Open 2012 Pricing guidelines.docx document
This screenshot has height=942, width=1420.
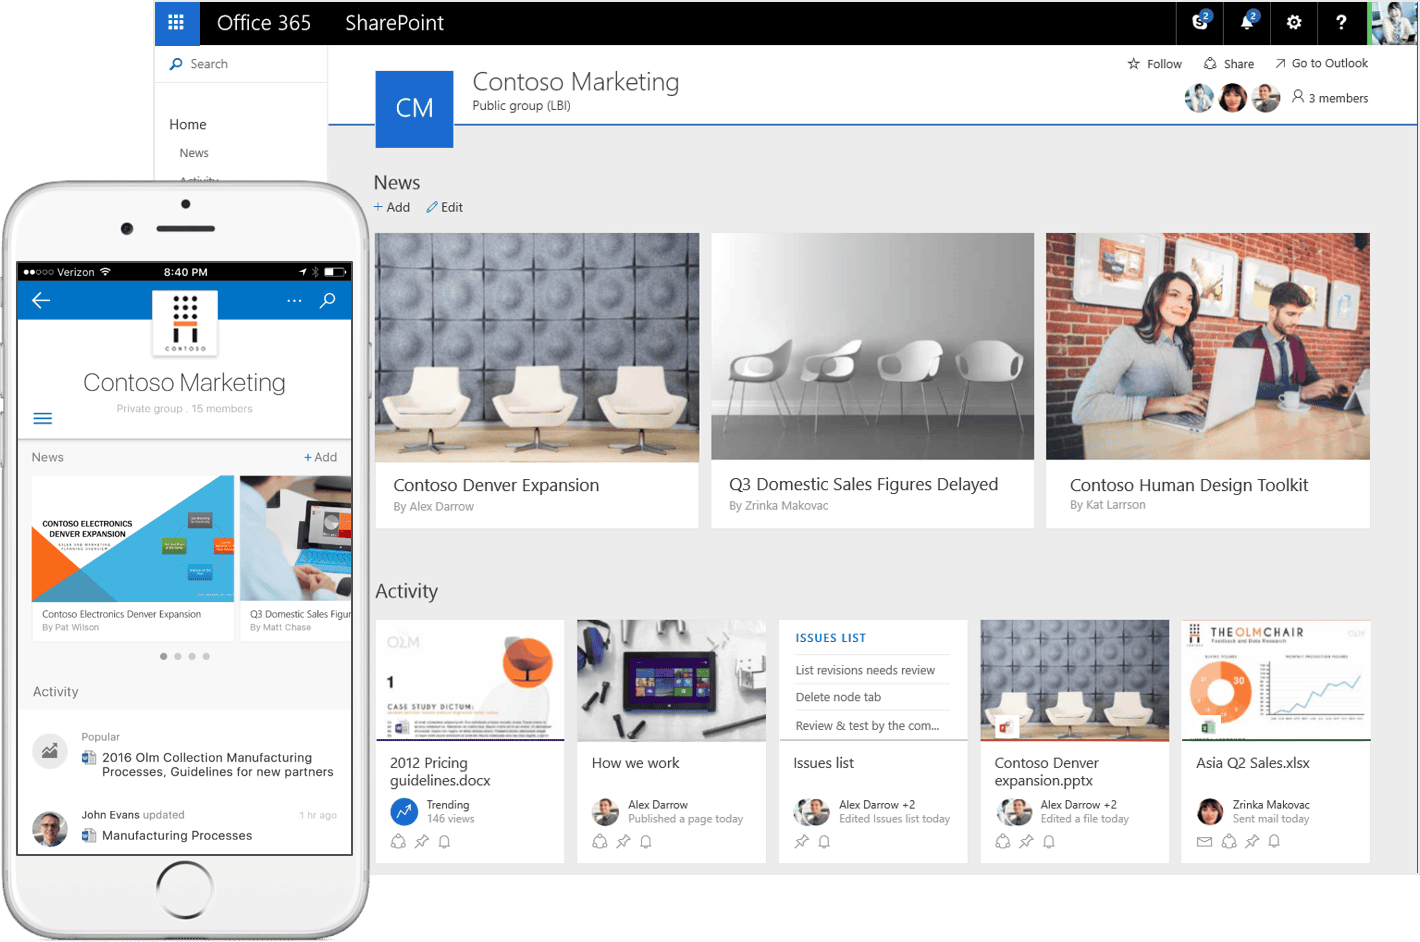(440, 771)
